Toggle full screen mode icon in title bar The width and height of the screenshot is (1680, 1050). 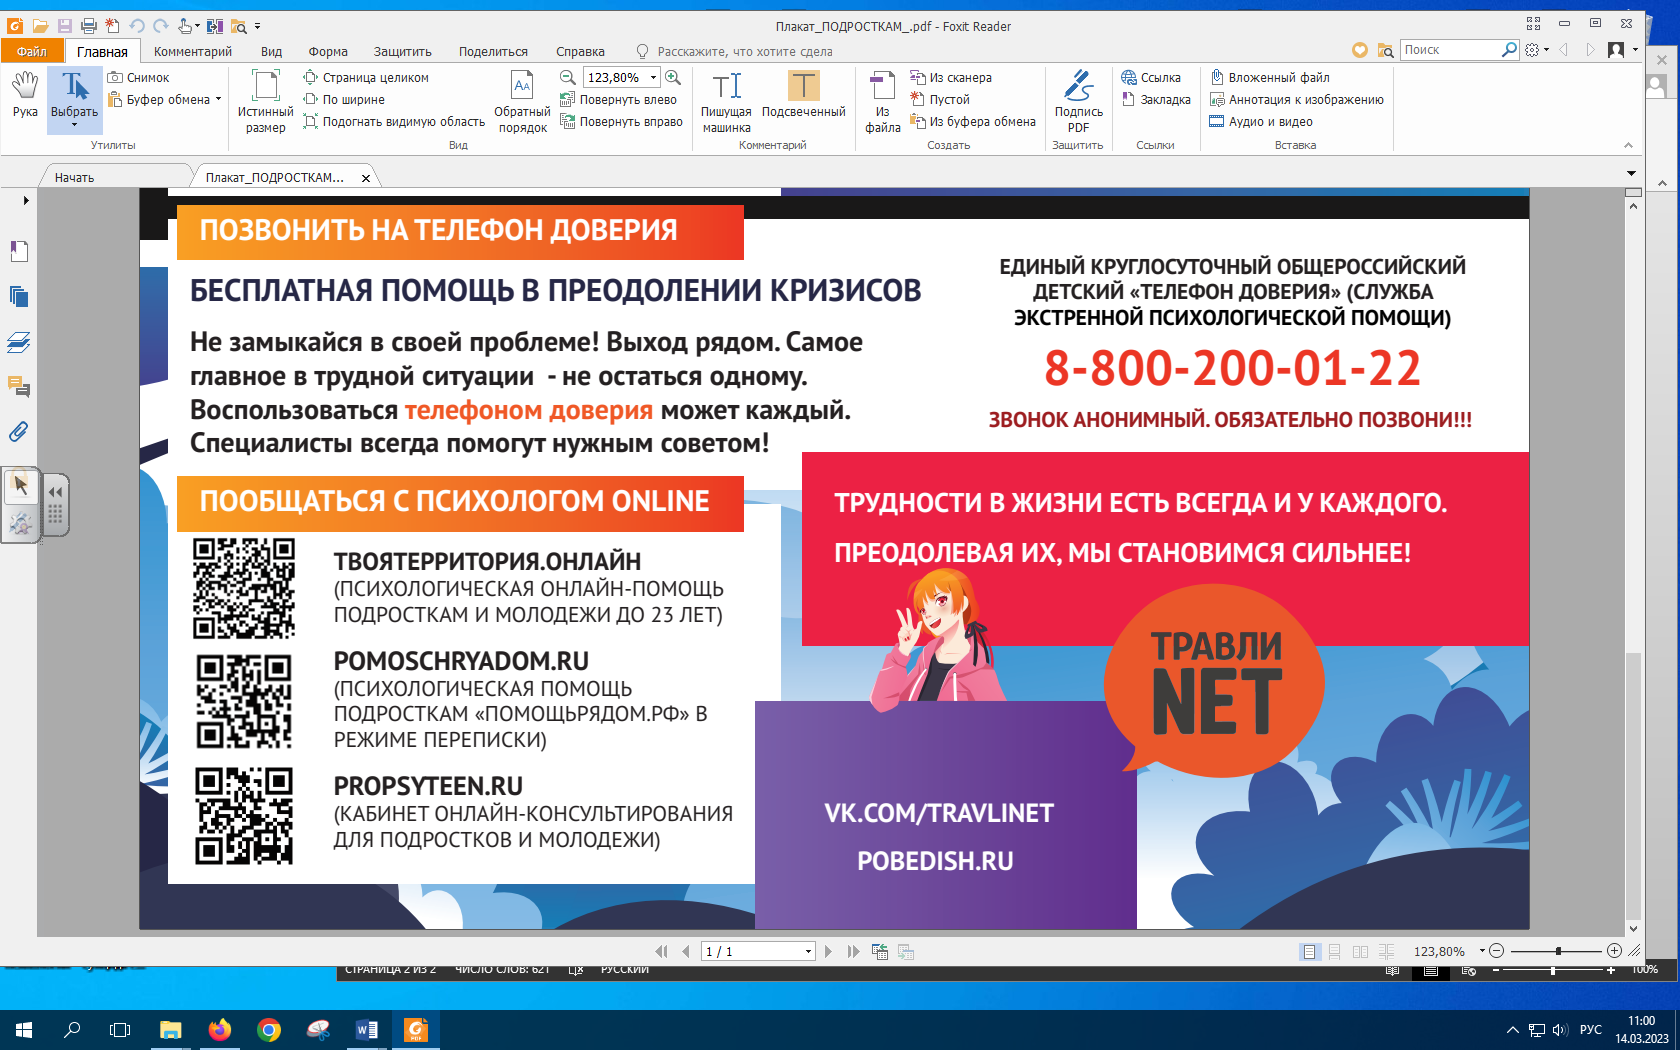tap(1534, 24)
